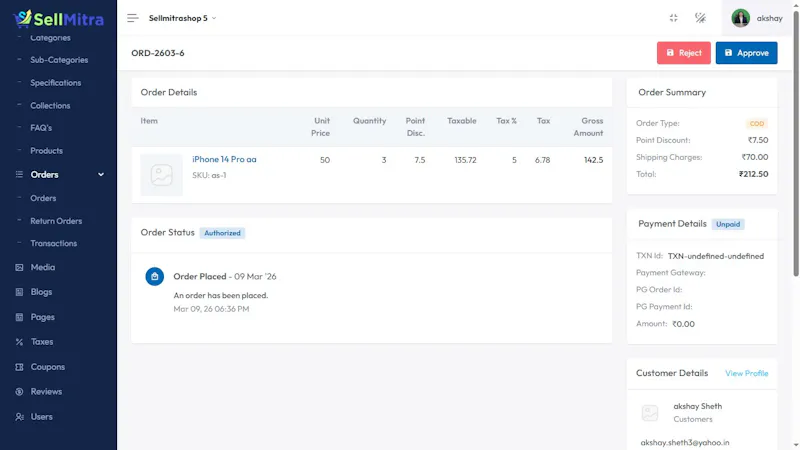Click the ₹212.50 total amount

(754, 174)
